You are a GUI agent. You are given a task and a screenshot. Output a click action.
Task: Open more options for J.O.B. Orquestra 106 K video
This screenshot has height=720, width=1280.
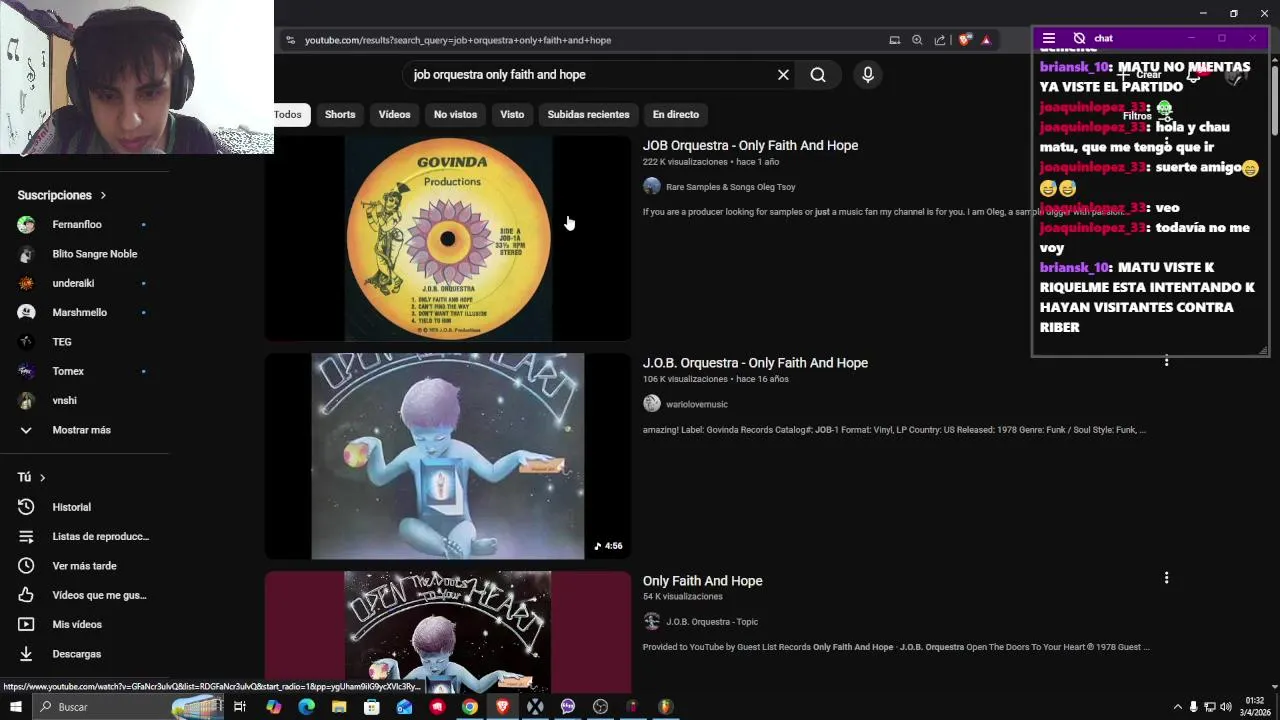click(x=1166, y=360)
